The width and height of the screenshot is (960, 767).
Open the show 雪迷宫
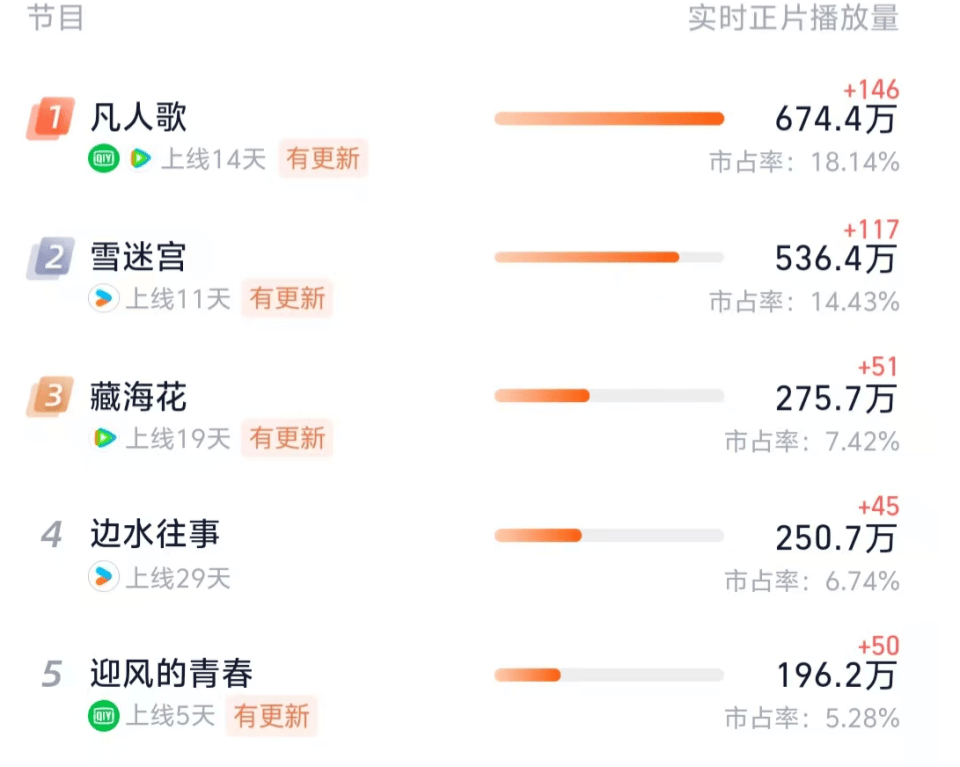point(138,258)
